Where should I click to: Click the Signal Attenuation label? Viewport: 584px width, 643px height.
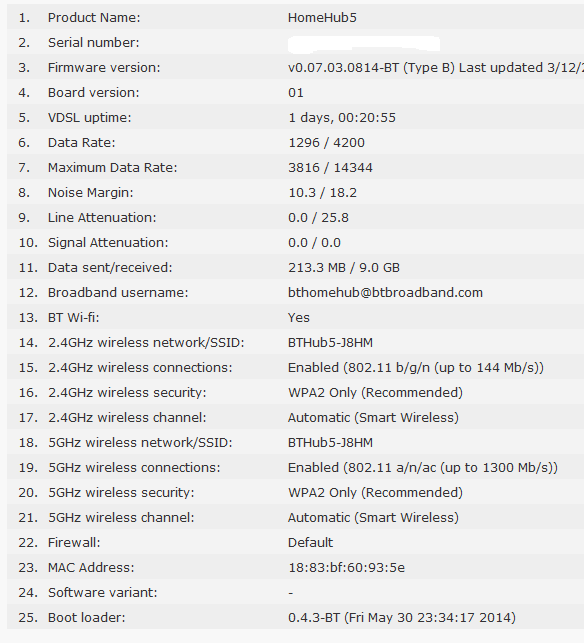(x=108, y=243)
